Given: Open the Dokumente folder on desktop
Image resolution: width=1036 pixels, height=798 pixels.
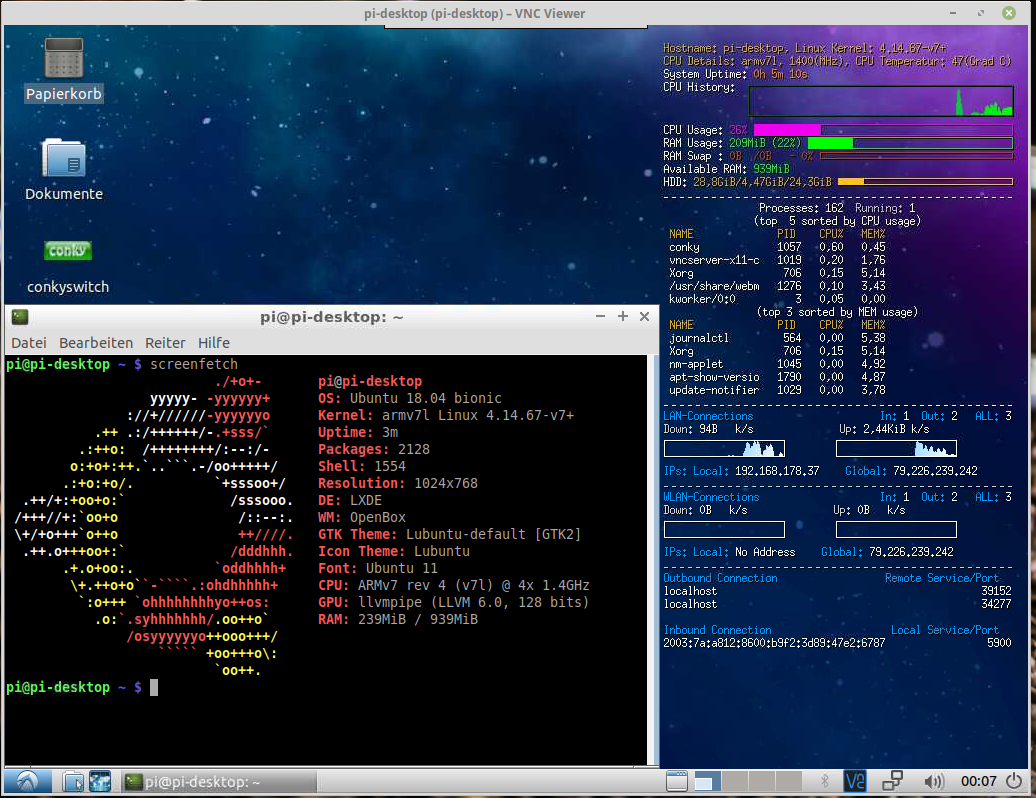Looking at the screenshot, I should (64, 159).
